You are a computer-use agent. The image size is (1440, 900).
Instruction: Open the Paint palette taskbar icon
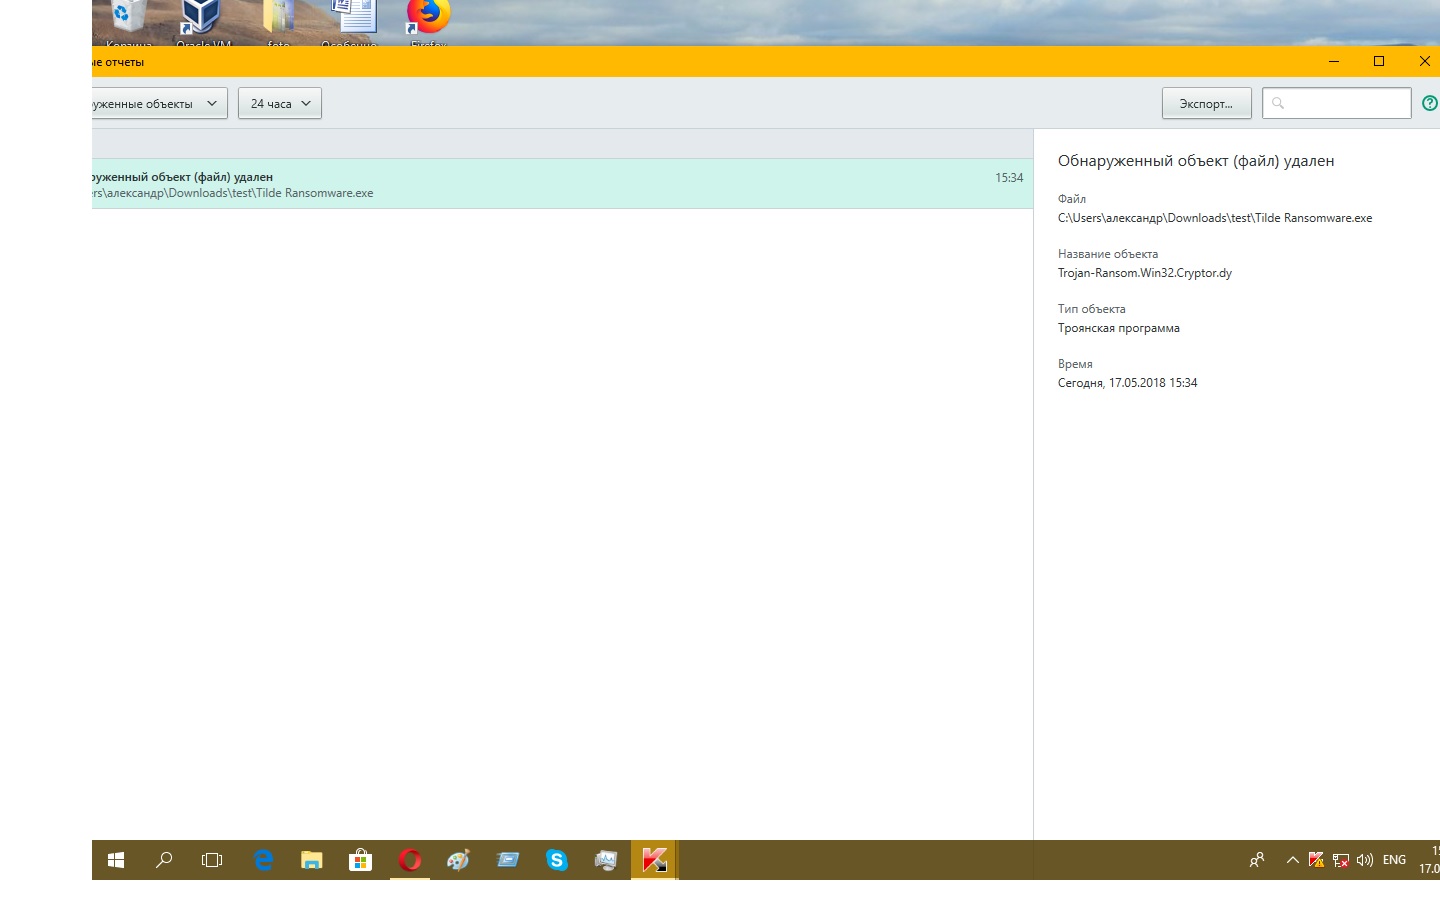click(459, 860)
